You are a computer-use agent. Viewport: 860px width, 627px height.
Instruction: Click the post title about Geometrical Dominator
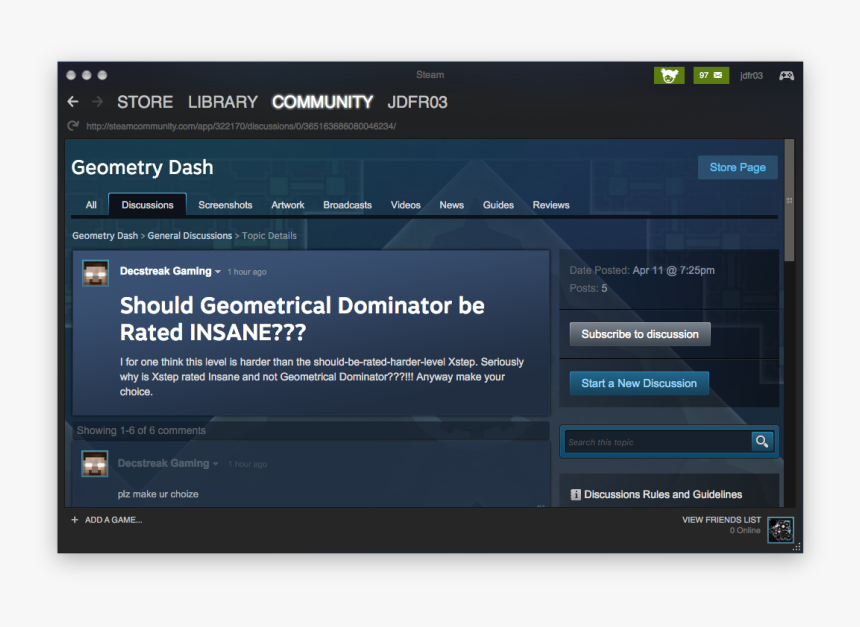click(302, 319)
